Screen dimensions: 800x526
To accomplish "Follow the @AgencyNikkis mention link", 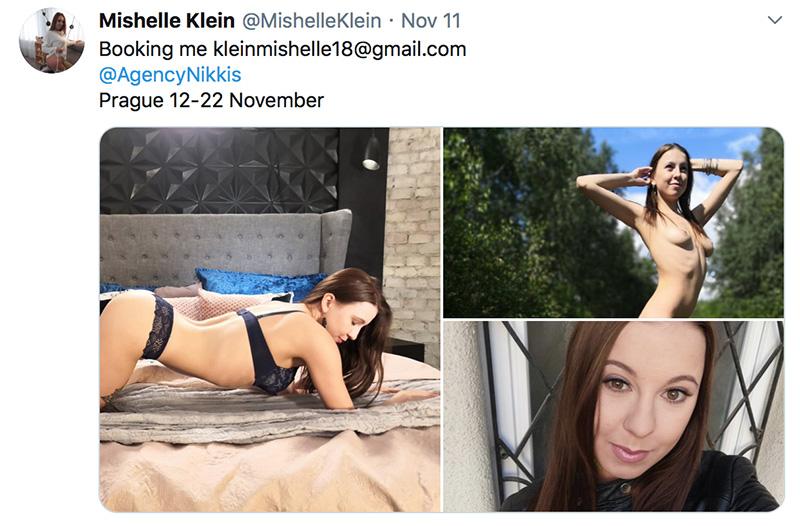I will coord(170,74).
